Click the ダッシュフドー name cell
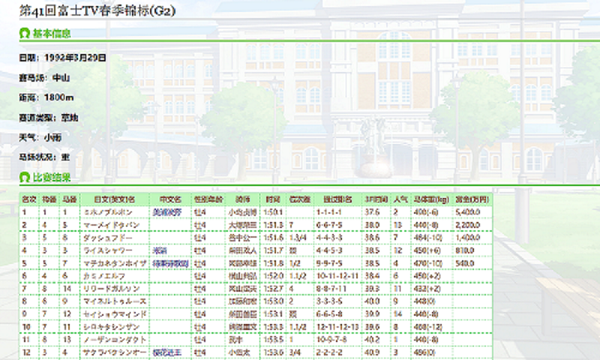 (114, 238)
